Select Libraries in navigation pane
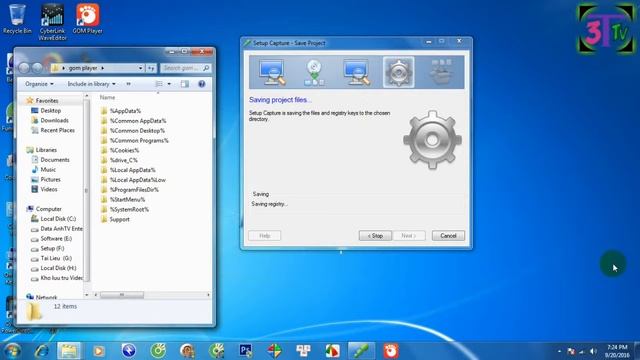The image size is (640, 360). (x=46, y=150)
